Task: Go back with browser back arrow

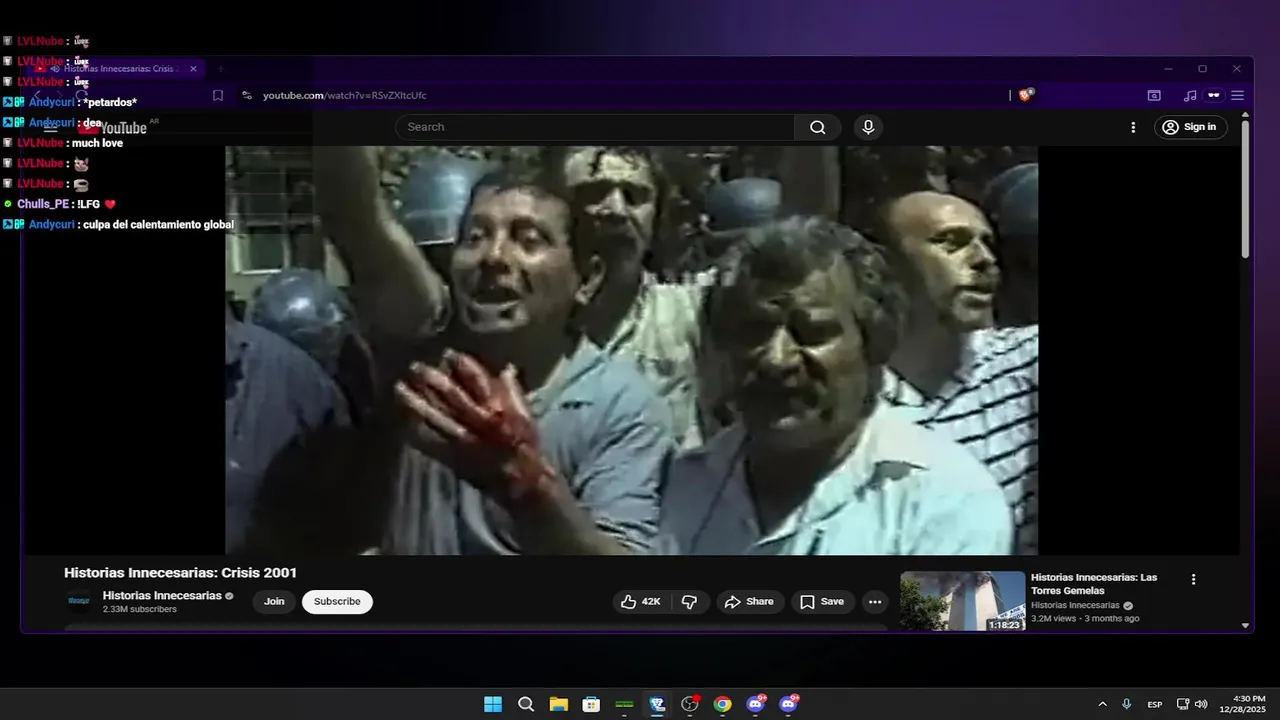Action: (x=37, y=95)
